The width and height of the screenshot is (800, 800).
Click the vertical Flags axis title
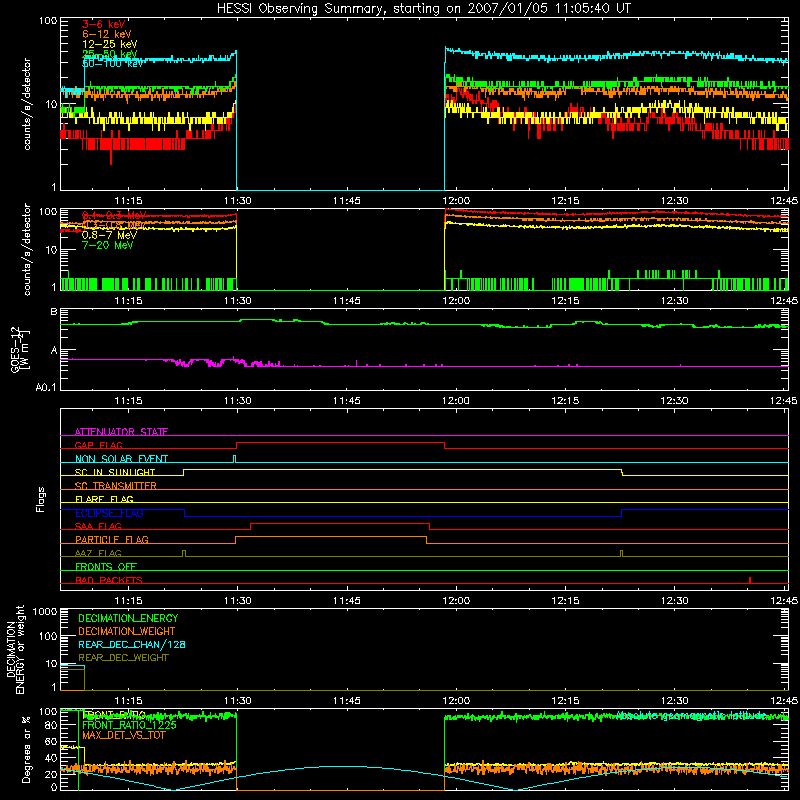coord(41,499)
